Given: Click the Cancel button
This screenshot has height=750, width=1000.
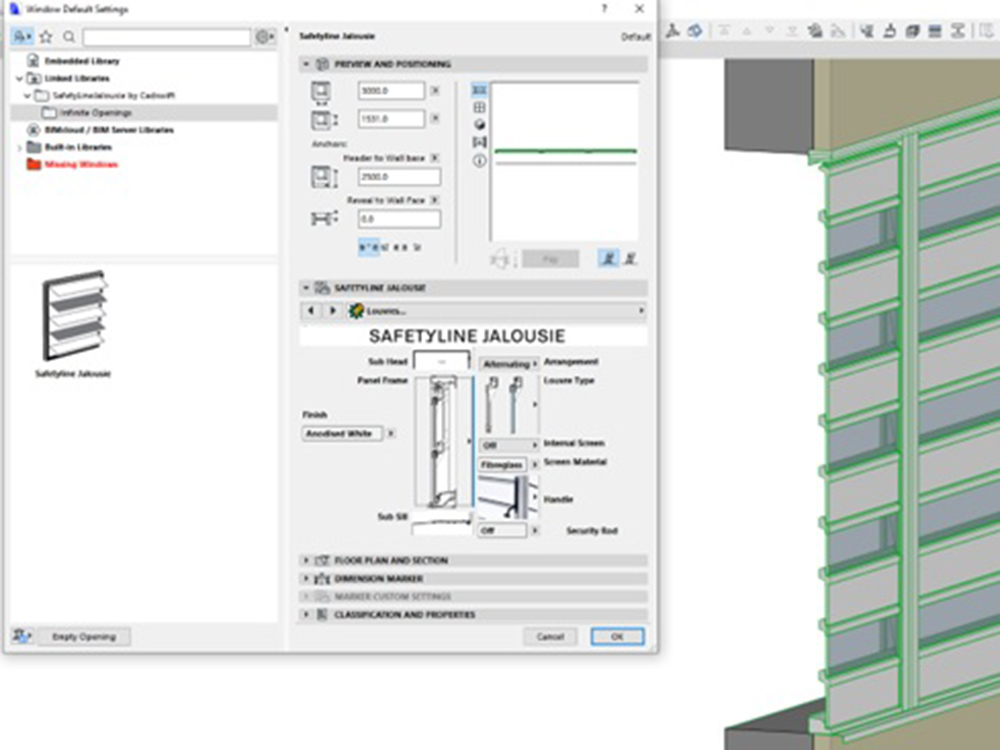Looking at the screenshot, I should pyautogui.click(x=550, y=636).
